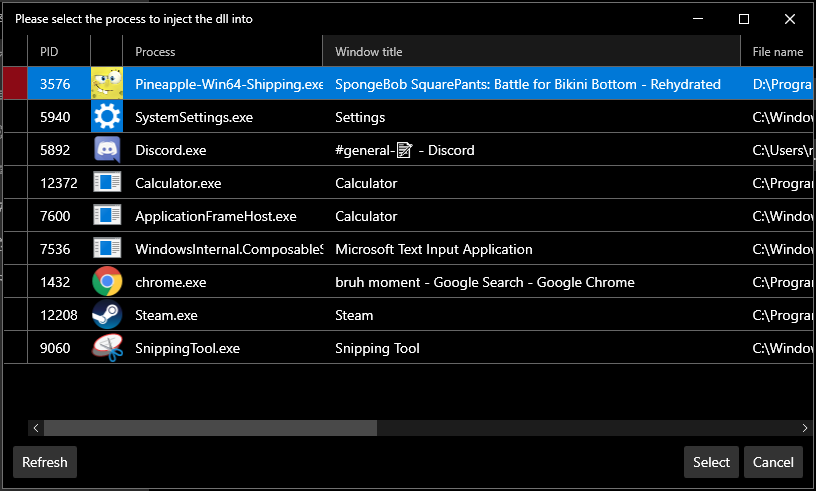Click the Discord process icon
The height and width of the screenshot is (491, 816).
pos(107,150)
